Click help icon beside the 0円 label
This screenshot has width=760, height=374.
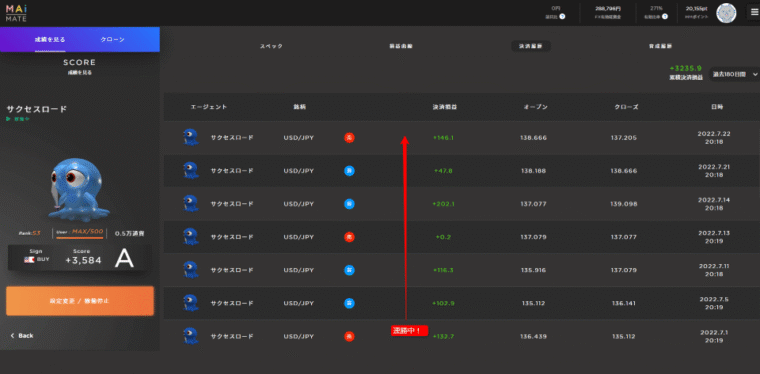(562, 16)
